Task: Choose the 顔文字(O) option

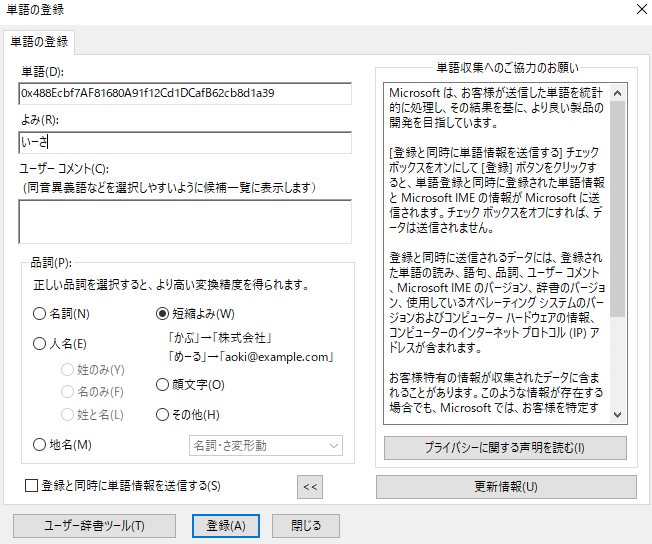Action: 163,385
